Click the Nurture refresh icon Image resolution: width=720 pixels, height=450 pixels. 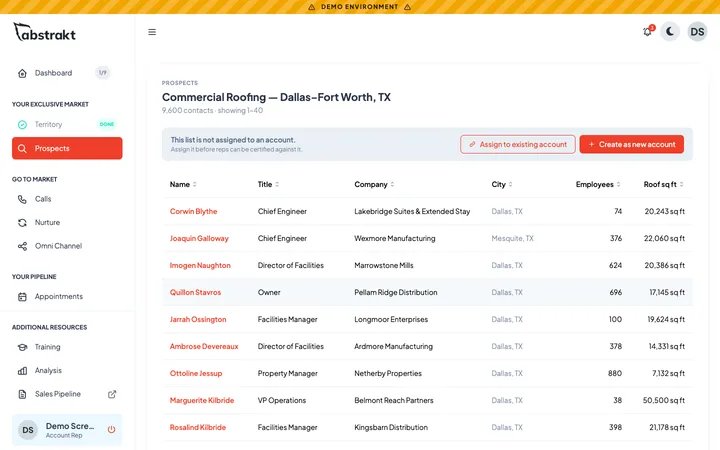(x=22, y=222)
